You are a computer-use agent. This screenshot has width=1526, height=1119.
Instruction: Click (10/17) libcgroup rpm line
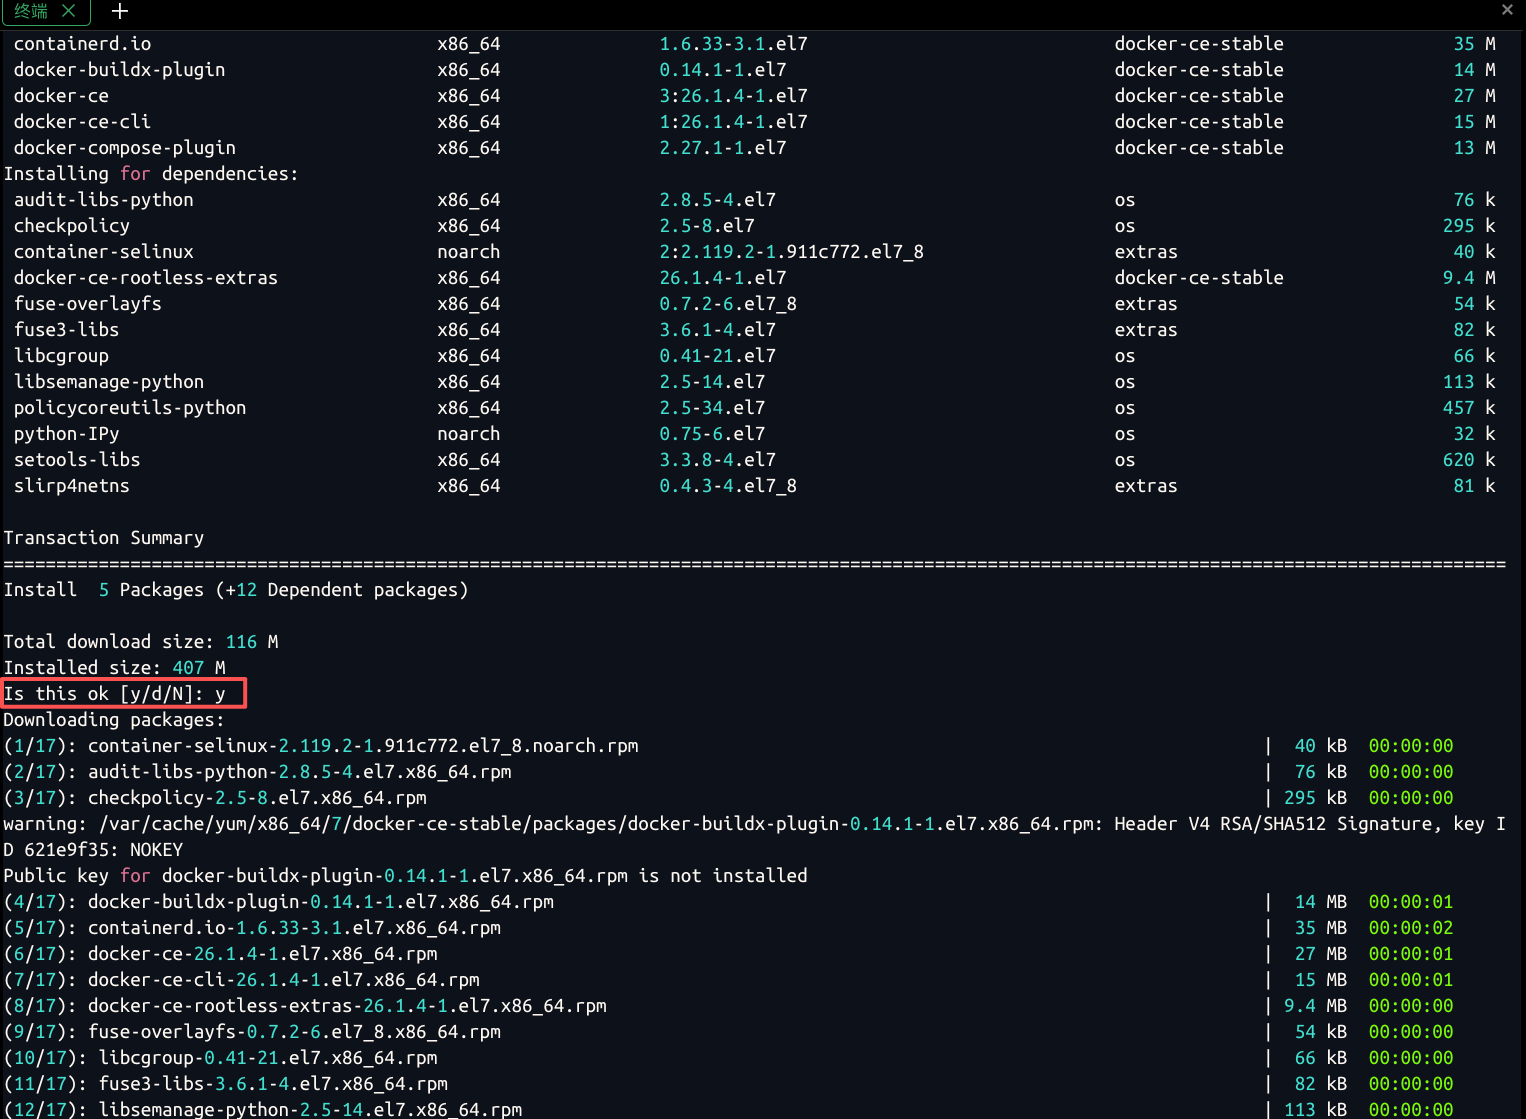[728, 1058]
